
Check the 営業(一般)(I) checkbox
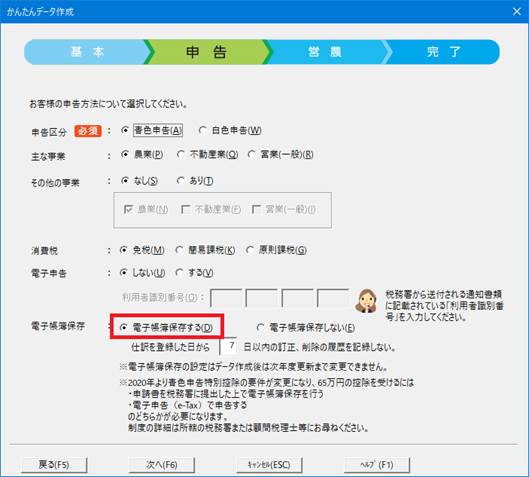point(284,209)
